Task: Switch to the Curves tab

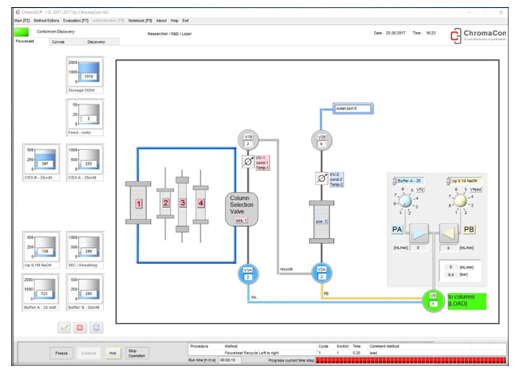Action: 58,42
